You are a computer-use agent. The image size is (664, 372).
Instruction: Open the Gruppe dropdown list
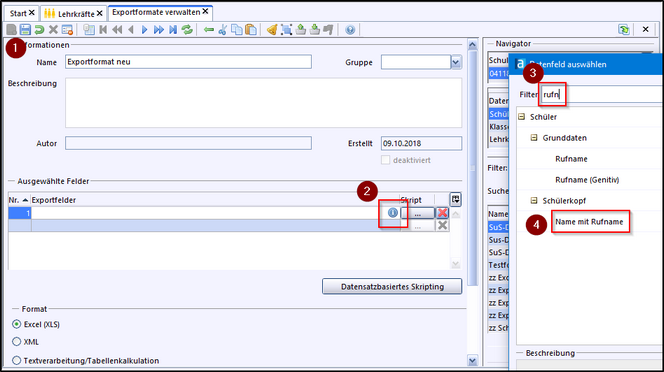click(x=456, y=62)
